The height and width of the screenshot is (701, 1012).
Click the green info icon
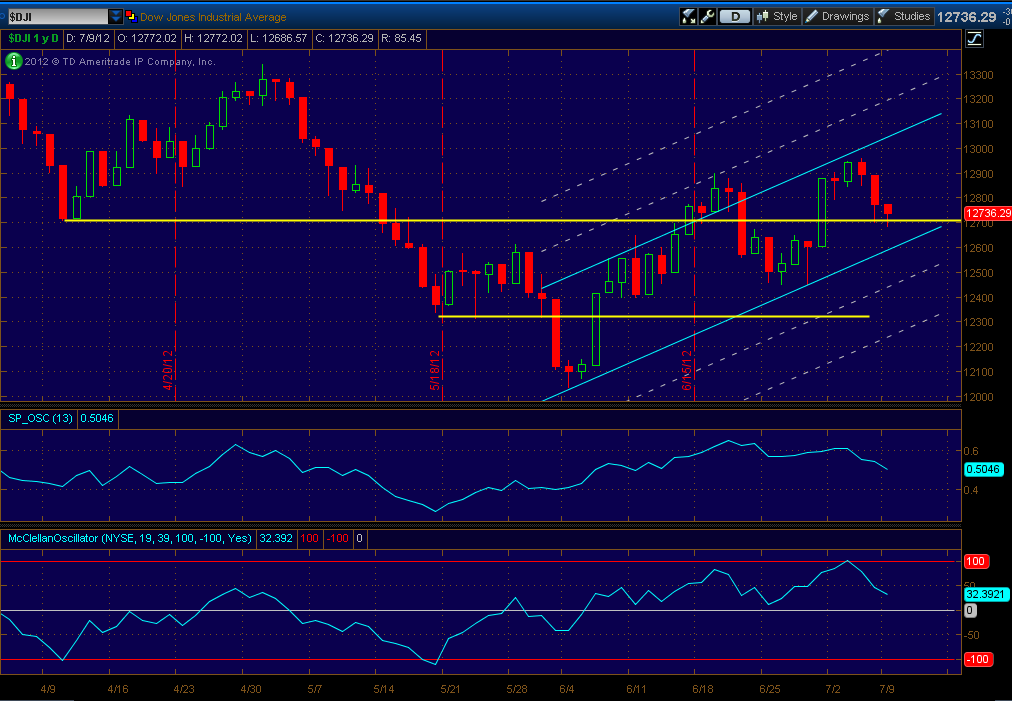point(13,61)
